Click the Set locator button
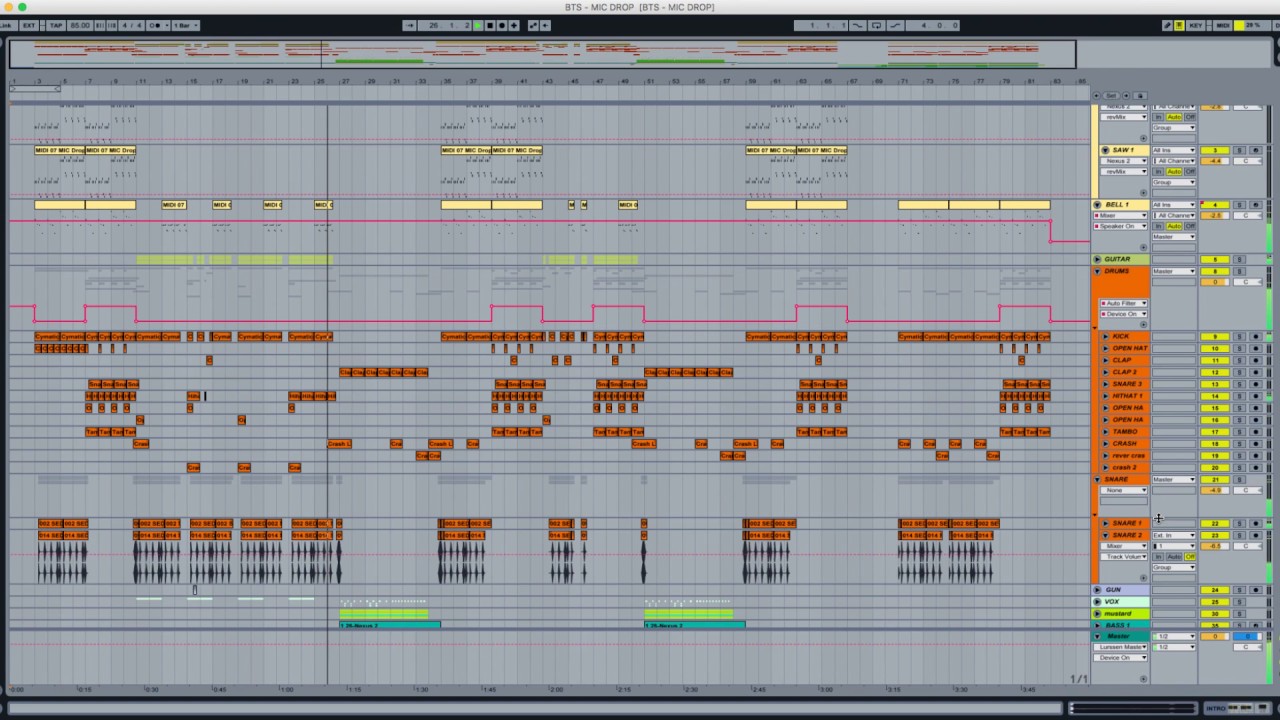 coord(1111,96)
